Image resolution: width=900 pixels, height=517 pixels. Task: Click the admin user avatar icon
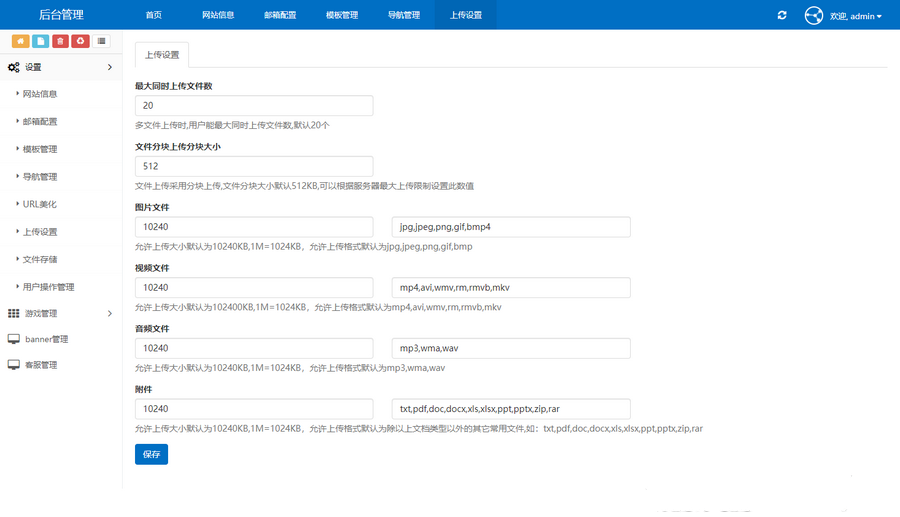click(814, 15)
